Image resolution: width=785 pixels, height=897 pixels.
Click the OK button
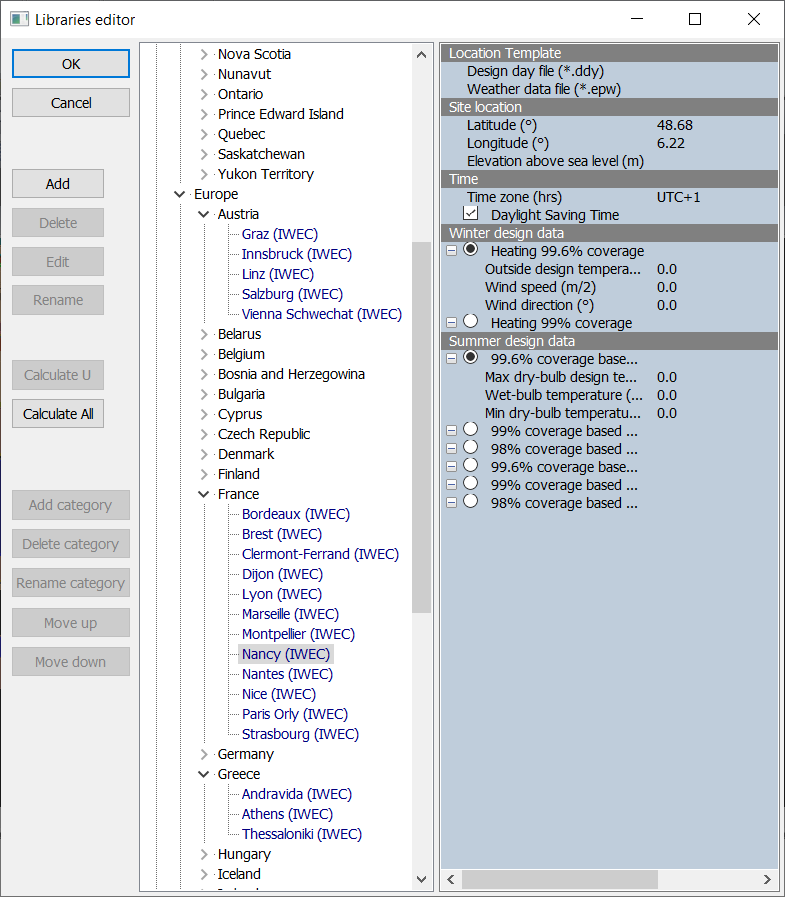71,64
